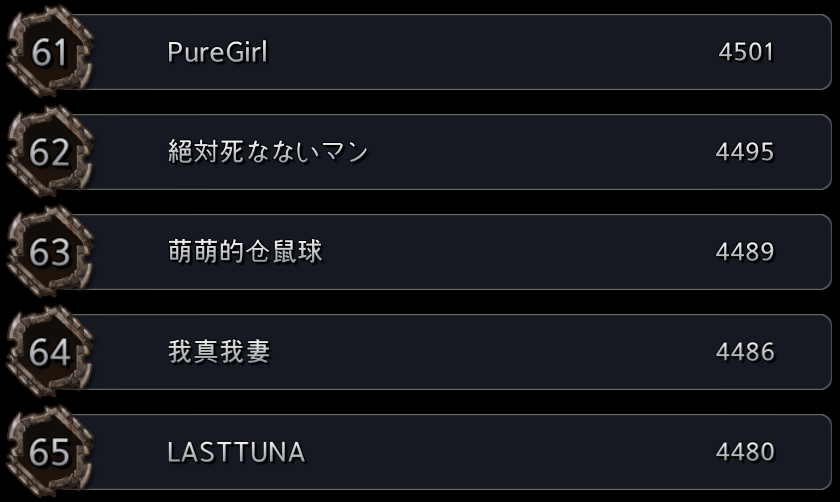Click the score 4501
The image size is (840, 502).
point(746,52)
